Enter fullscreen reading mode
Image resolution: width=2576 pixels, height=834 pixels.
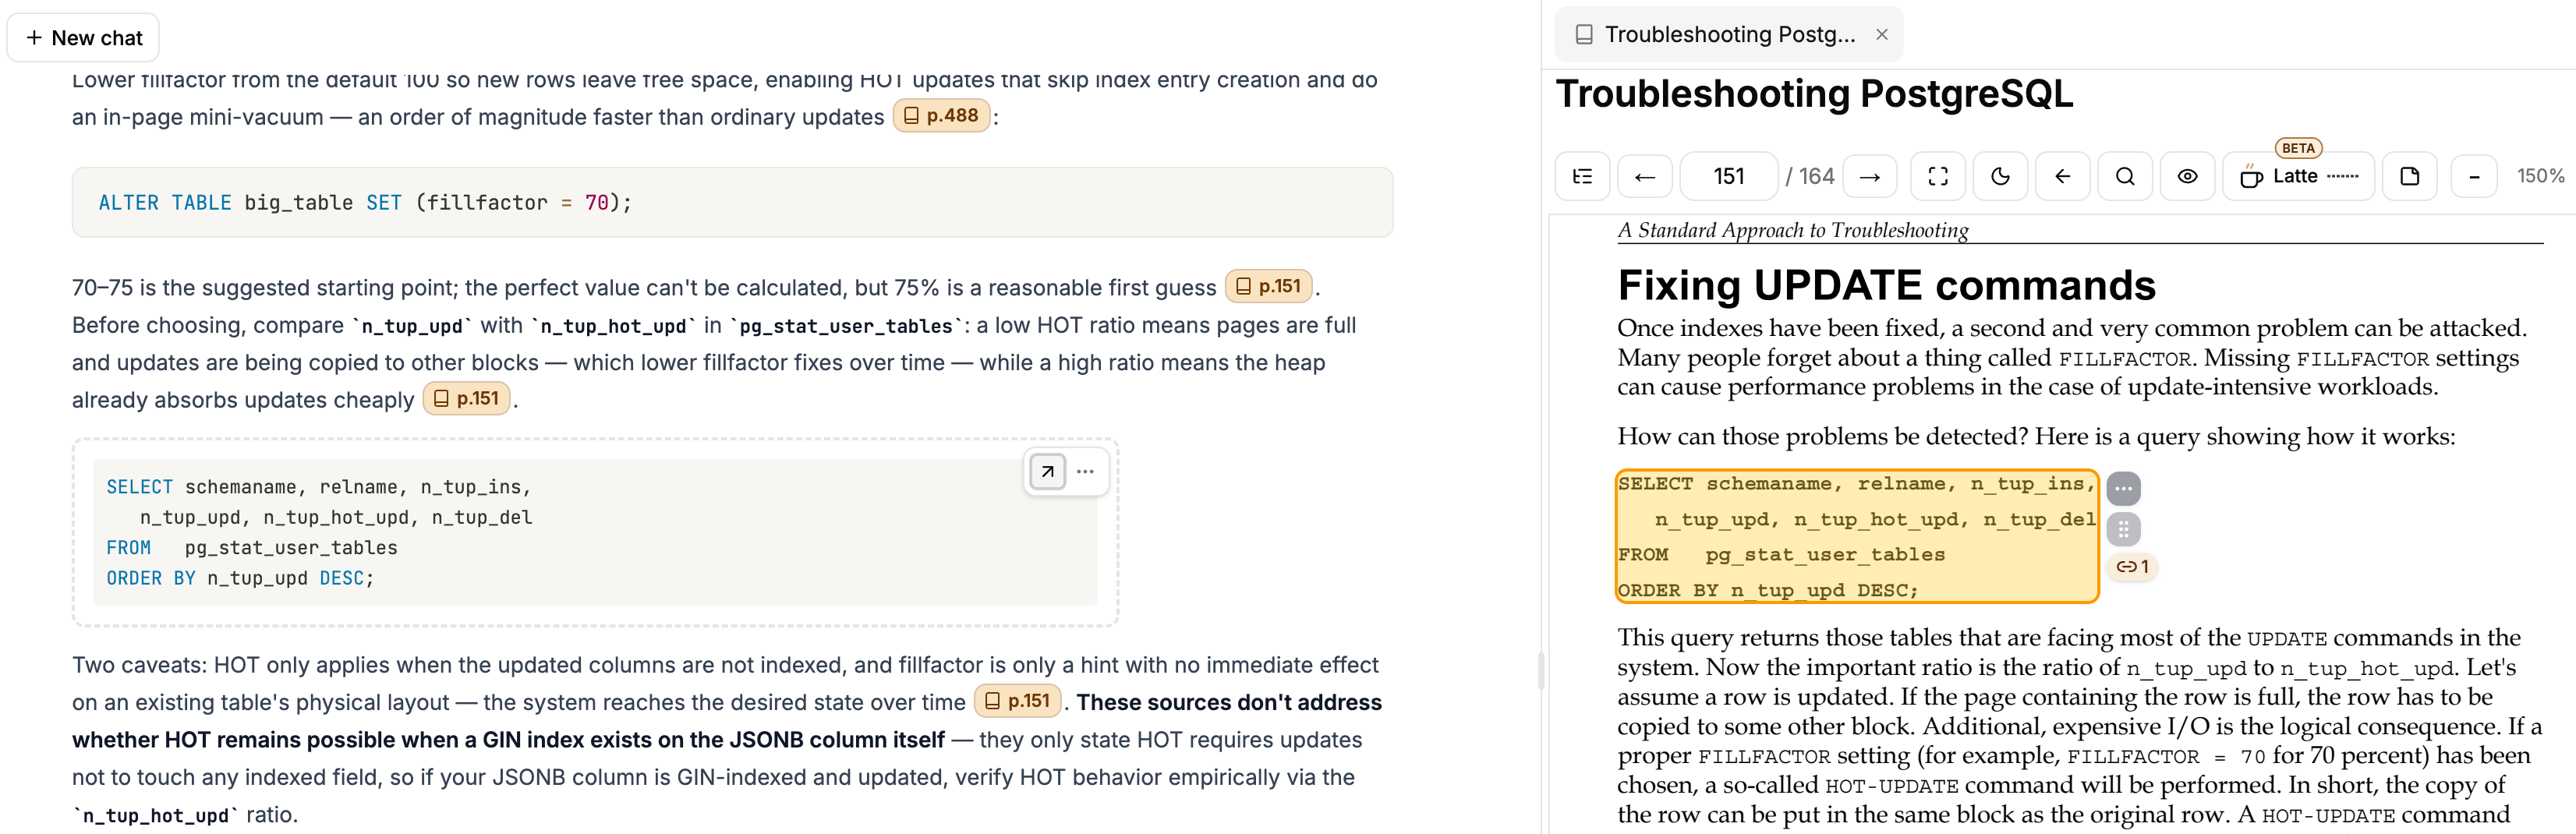pyautogui.click(x=1938, y=176)
